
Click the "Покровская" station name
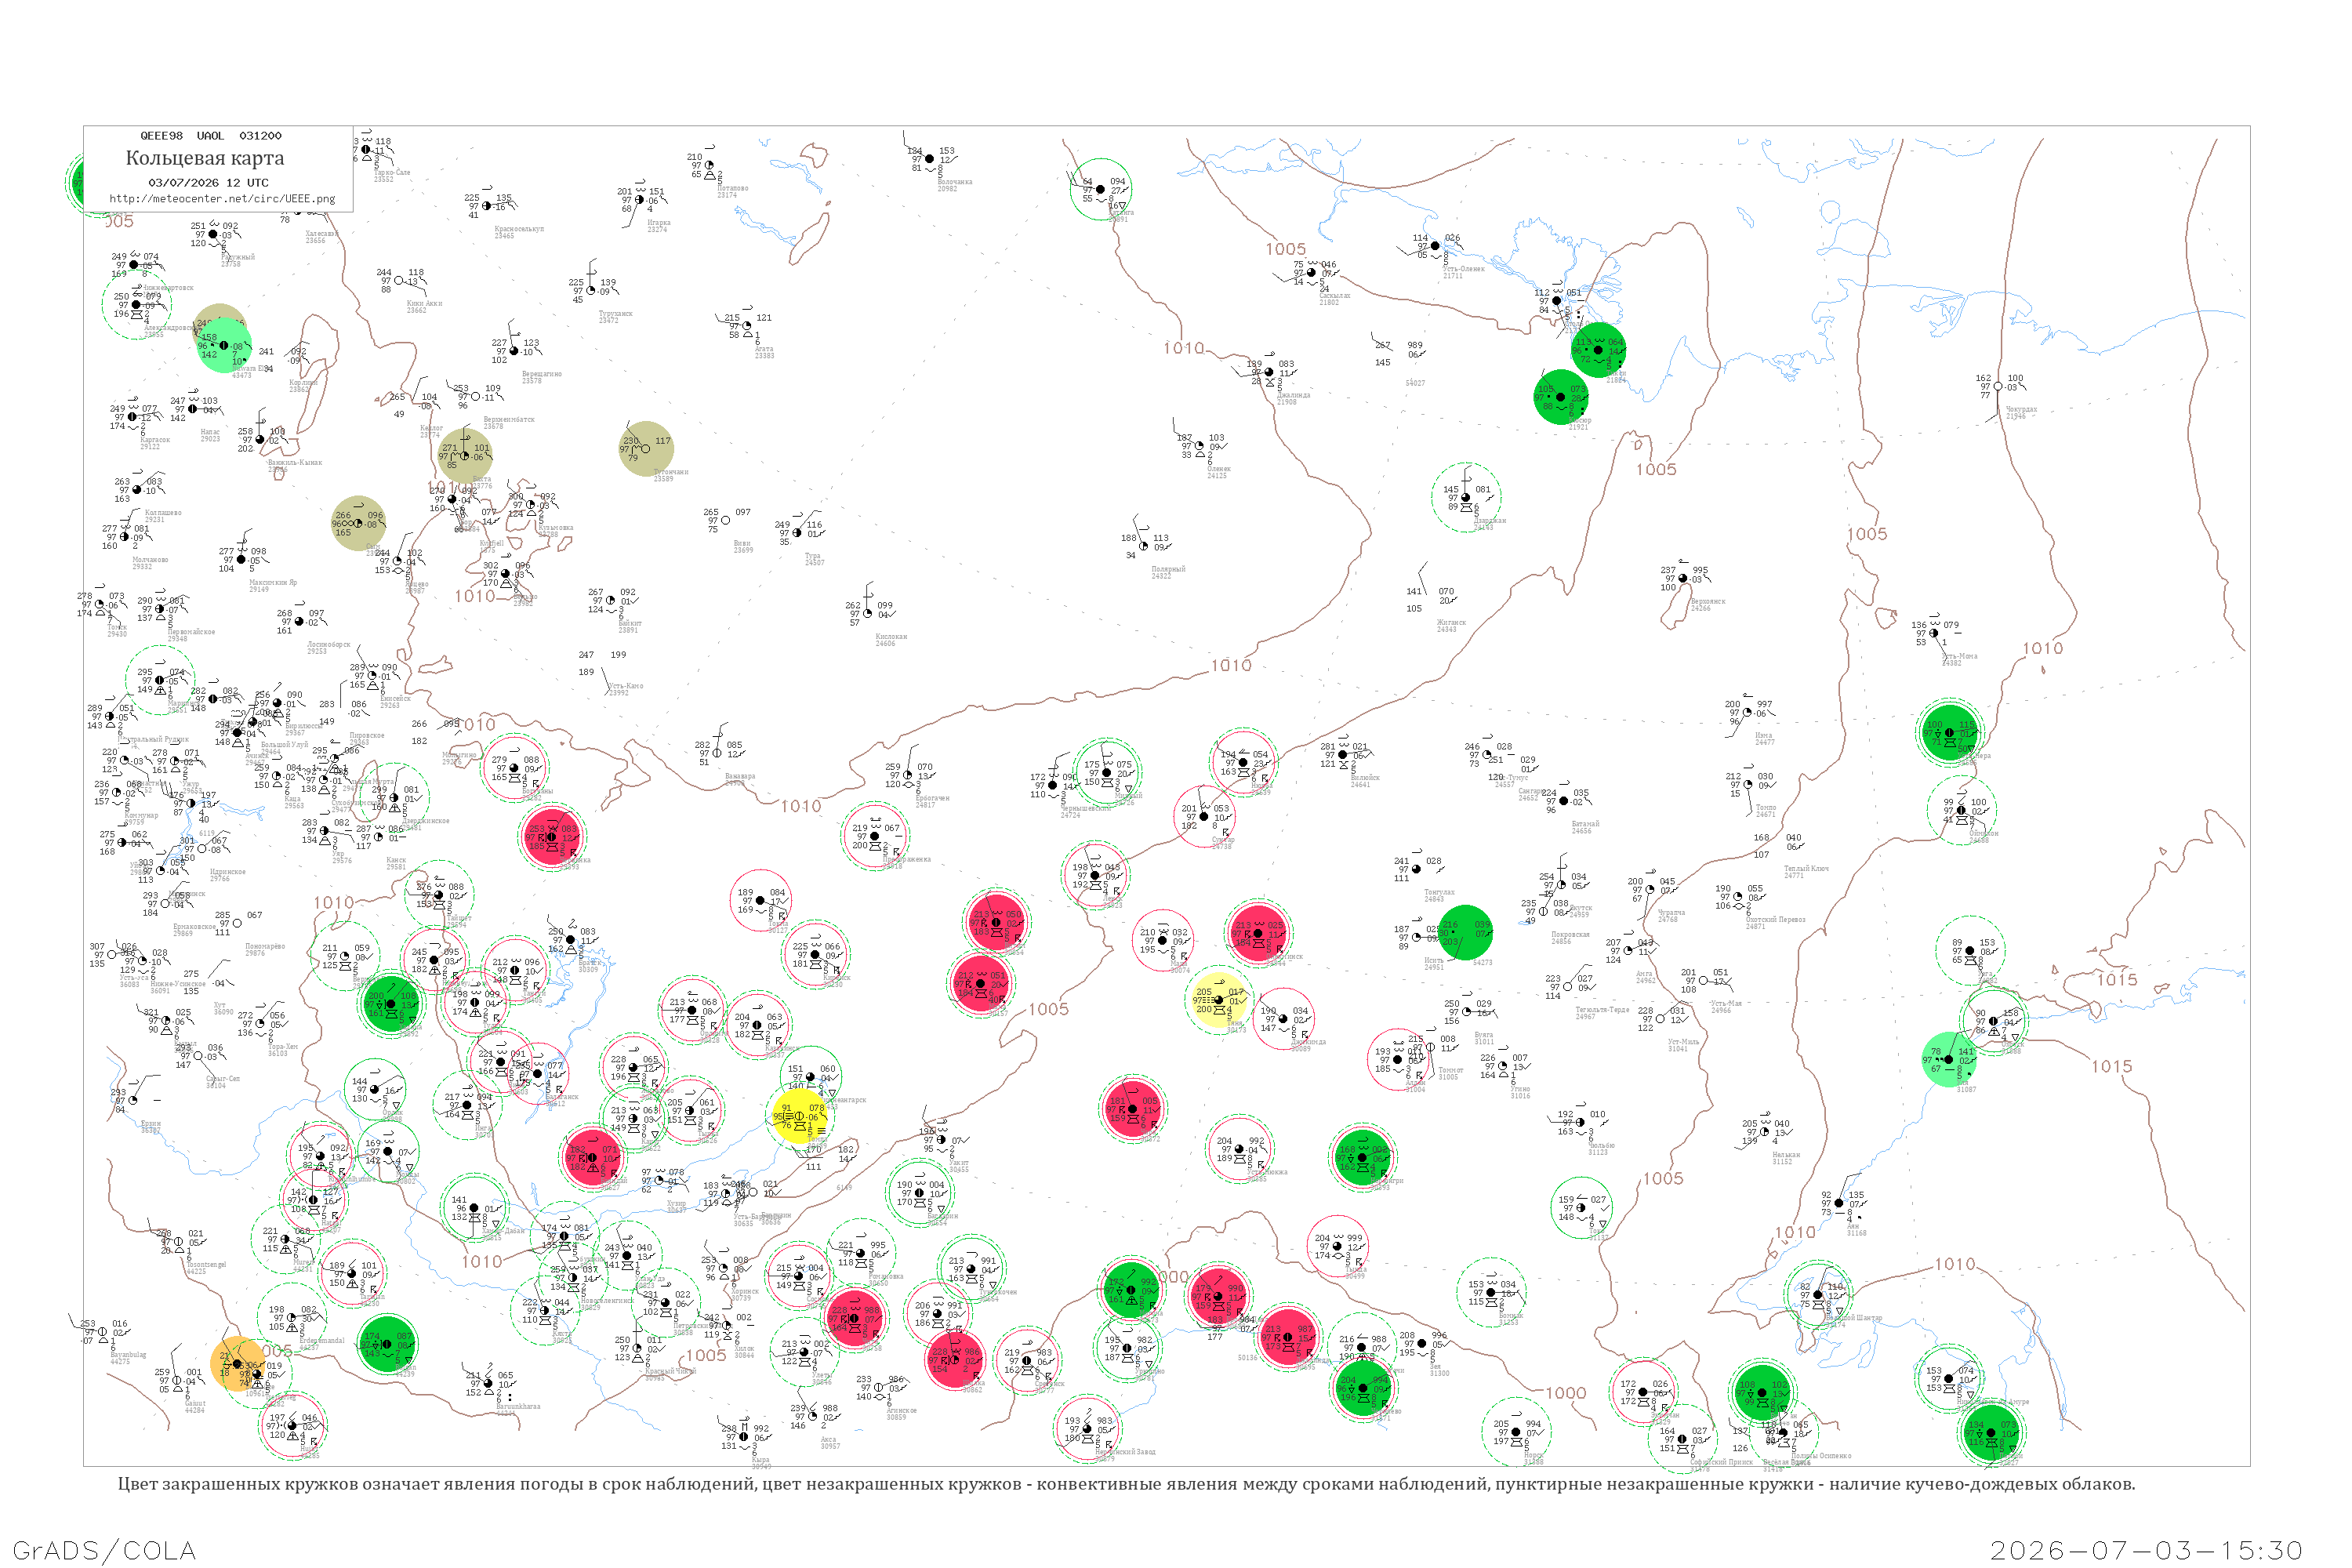[1570, 935]
